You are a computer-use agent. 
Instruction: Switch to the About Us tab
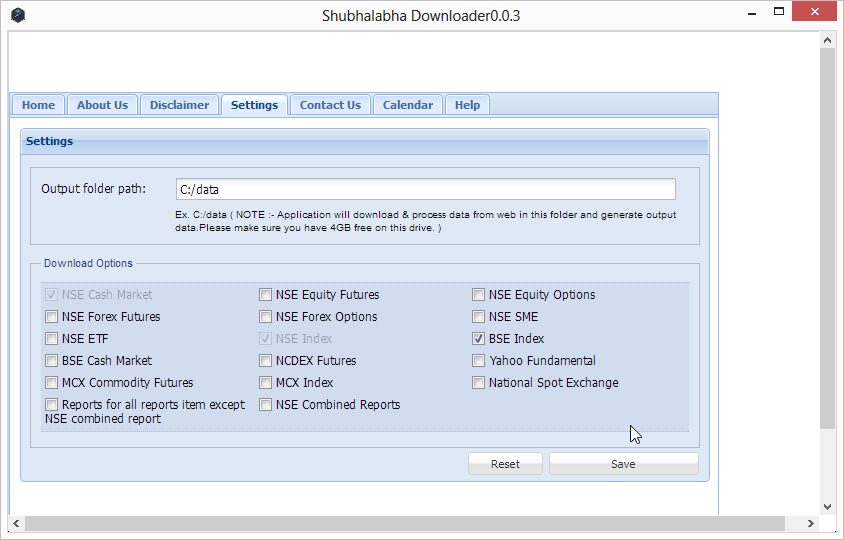pyautogui.click(x=102, y=105)
